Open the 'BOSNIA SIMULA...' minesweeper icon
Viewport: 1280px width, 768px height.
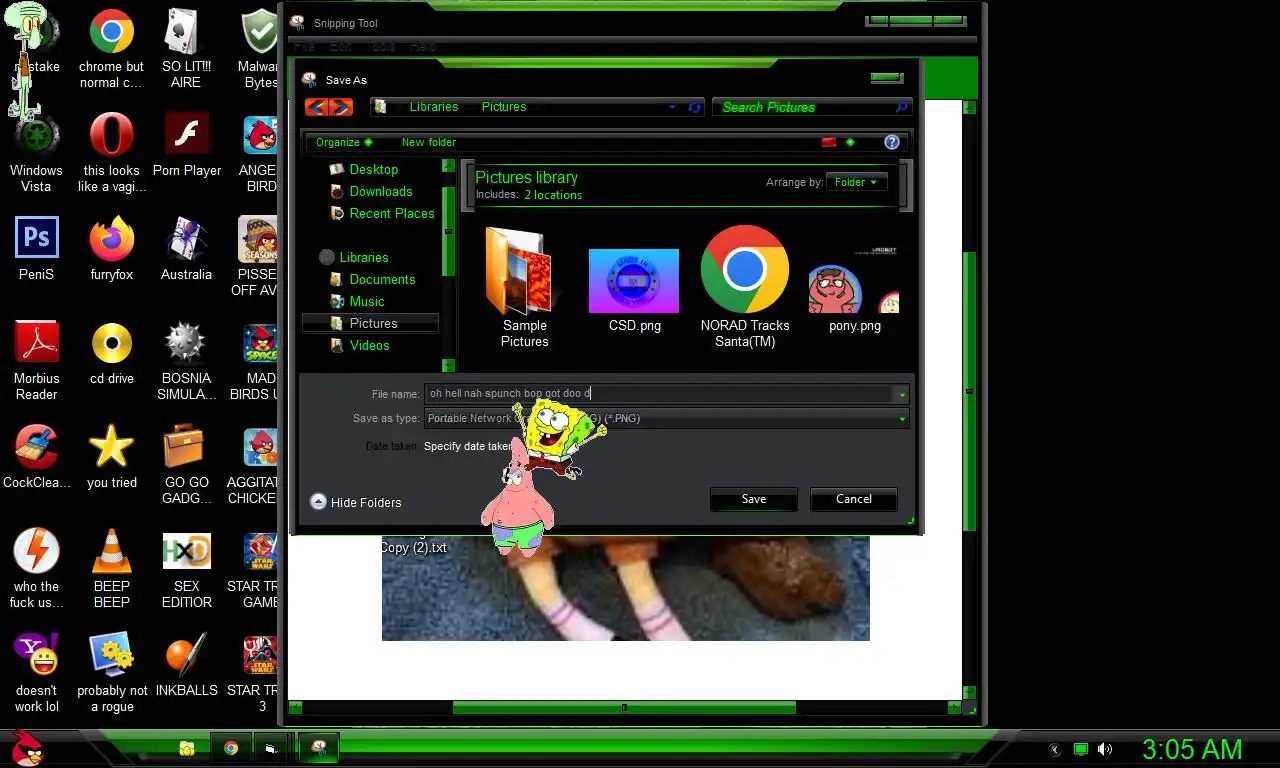[186, 361]
